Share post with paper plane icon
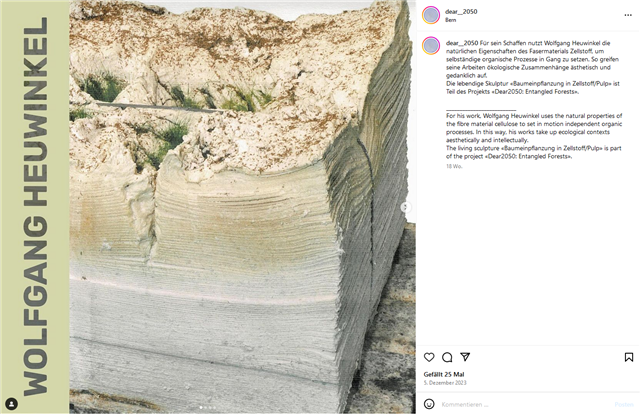Viewport: 640px width, 414px height. [465, 357]
